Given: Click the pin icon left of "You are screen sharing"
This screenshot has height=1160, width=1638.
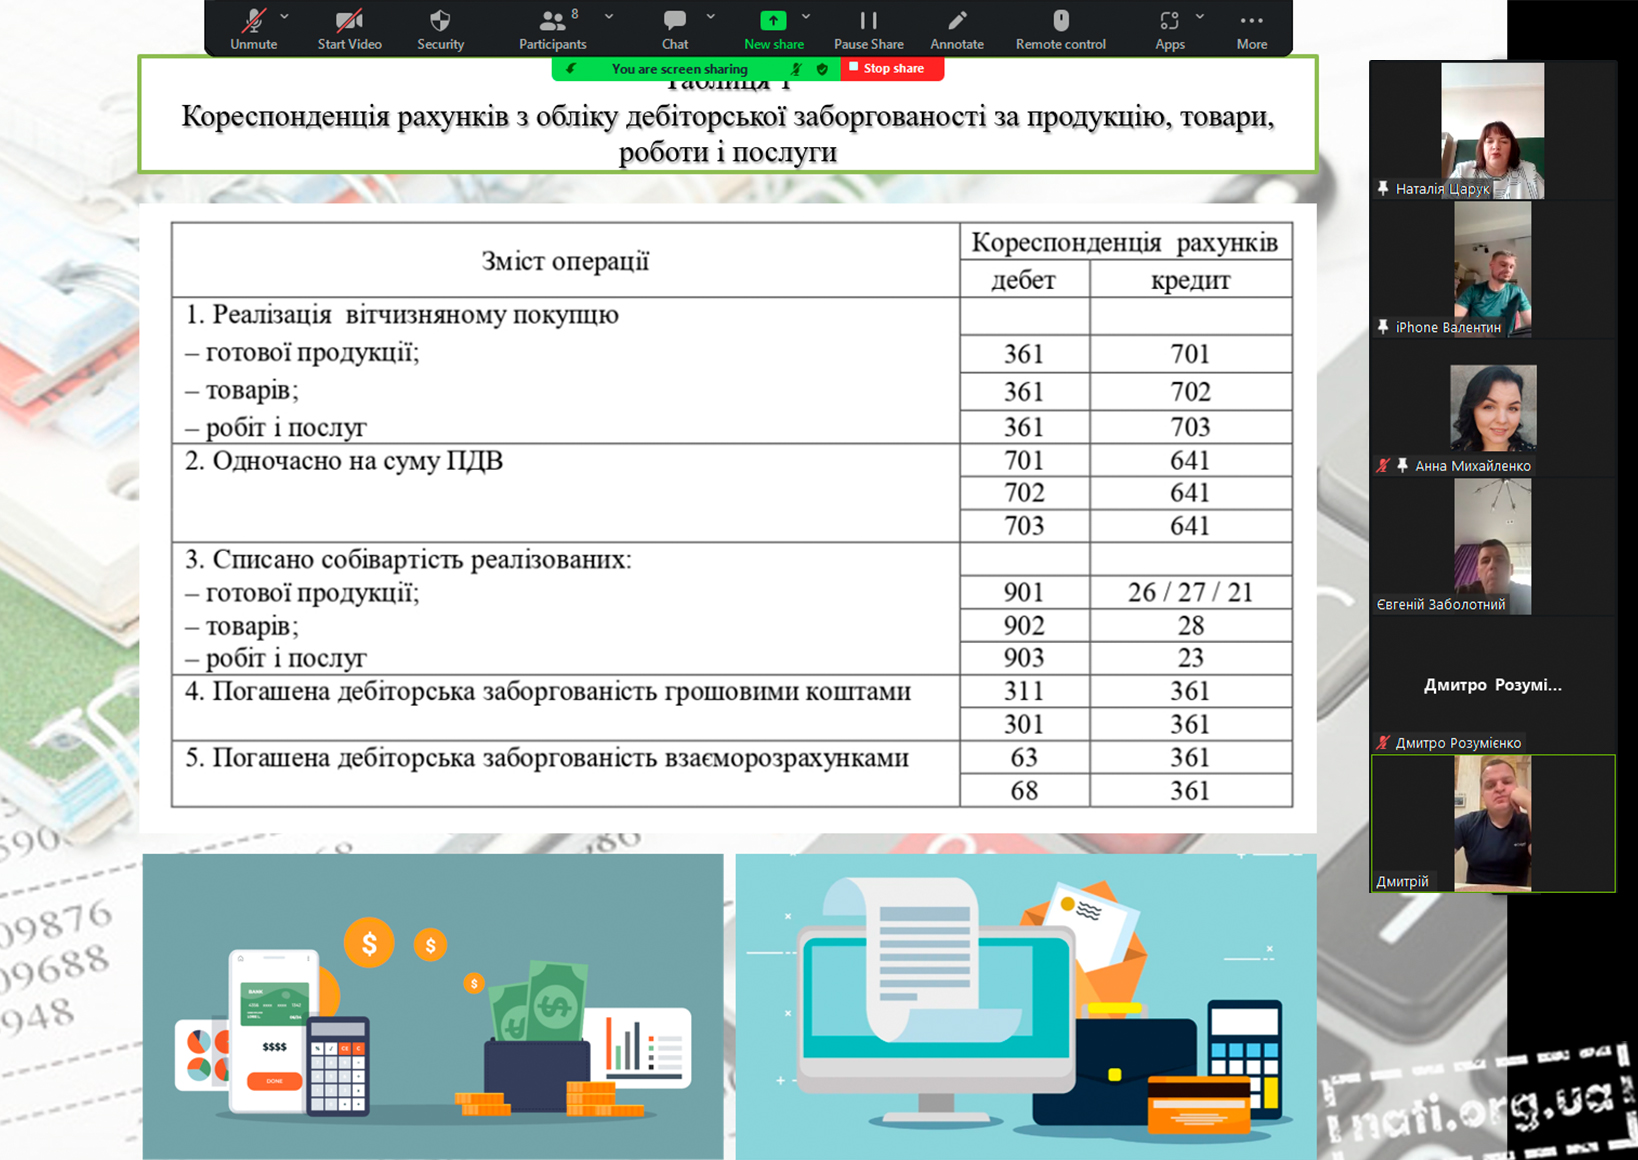Looking at the screenshot, I should tap(571, 69).
